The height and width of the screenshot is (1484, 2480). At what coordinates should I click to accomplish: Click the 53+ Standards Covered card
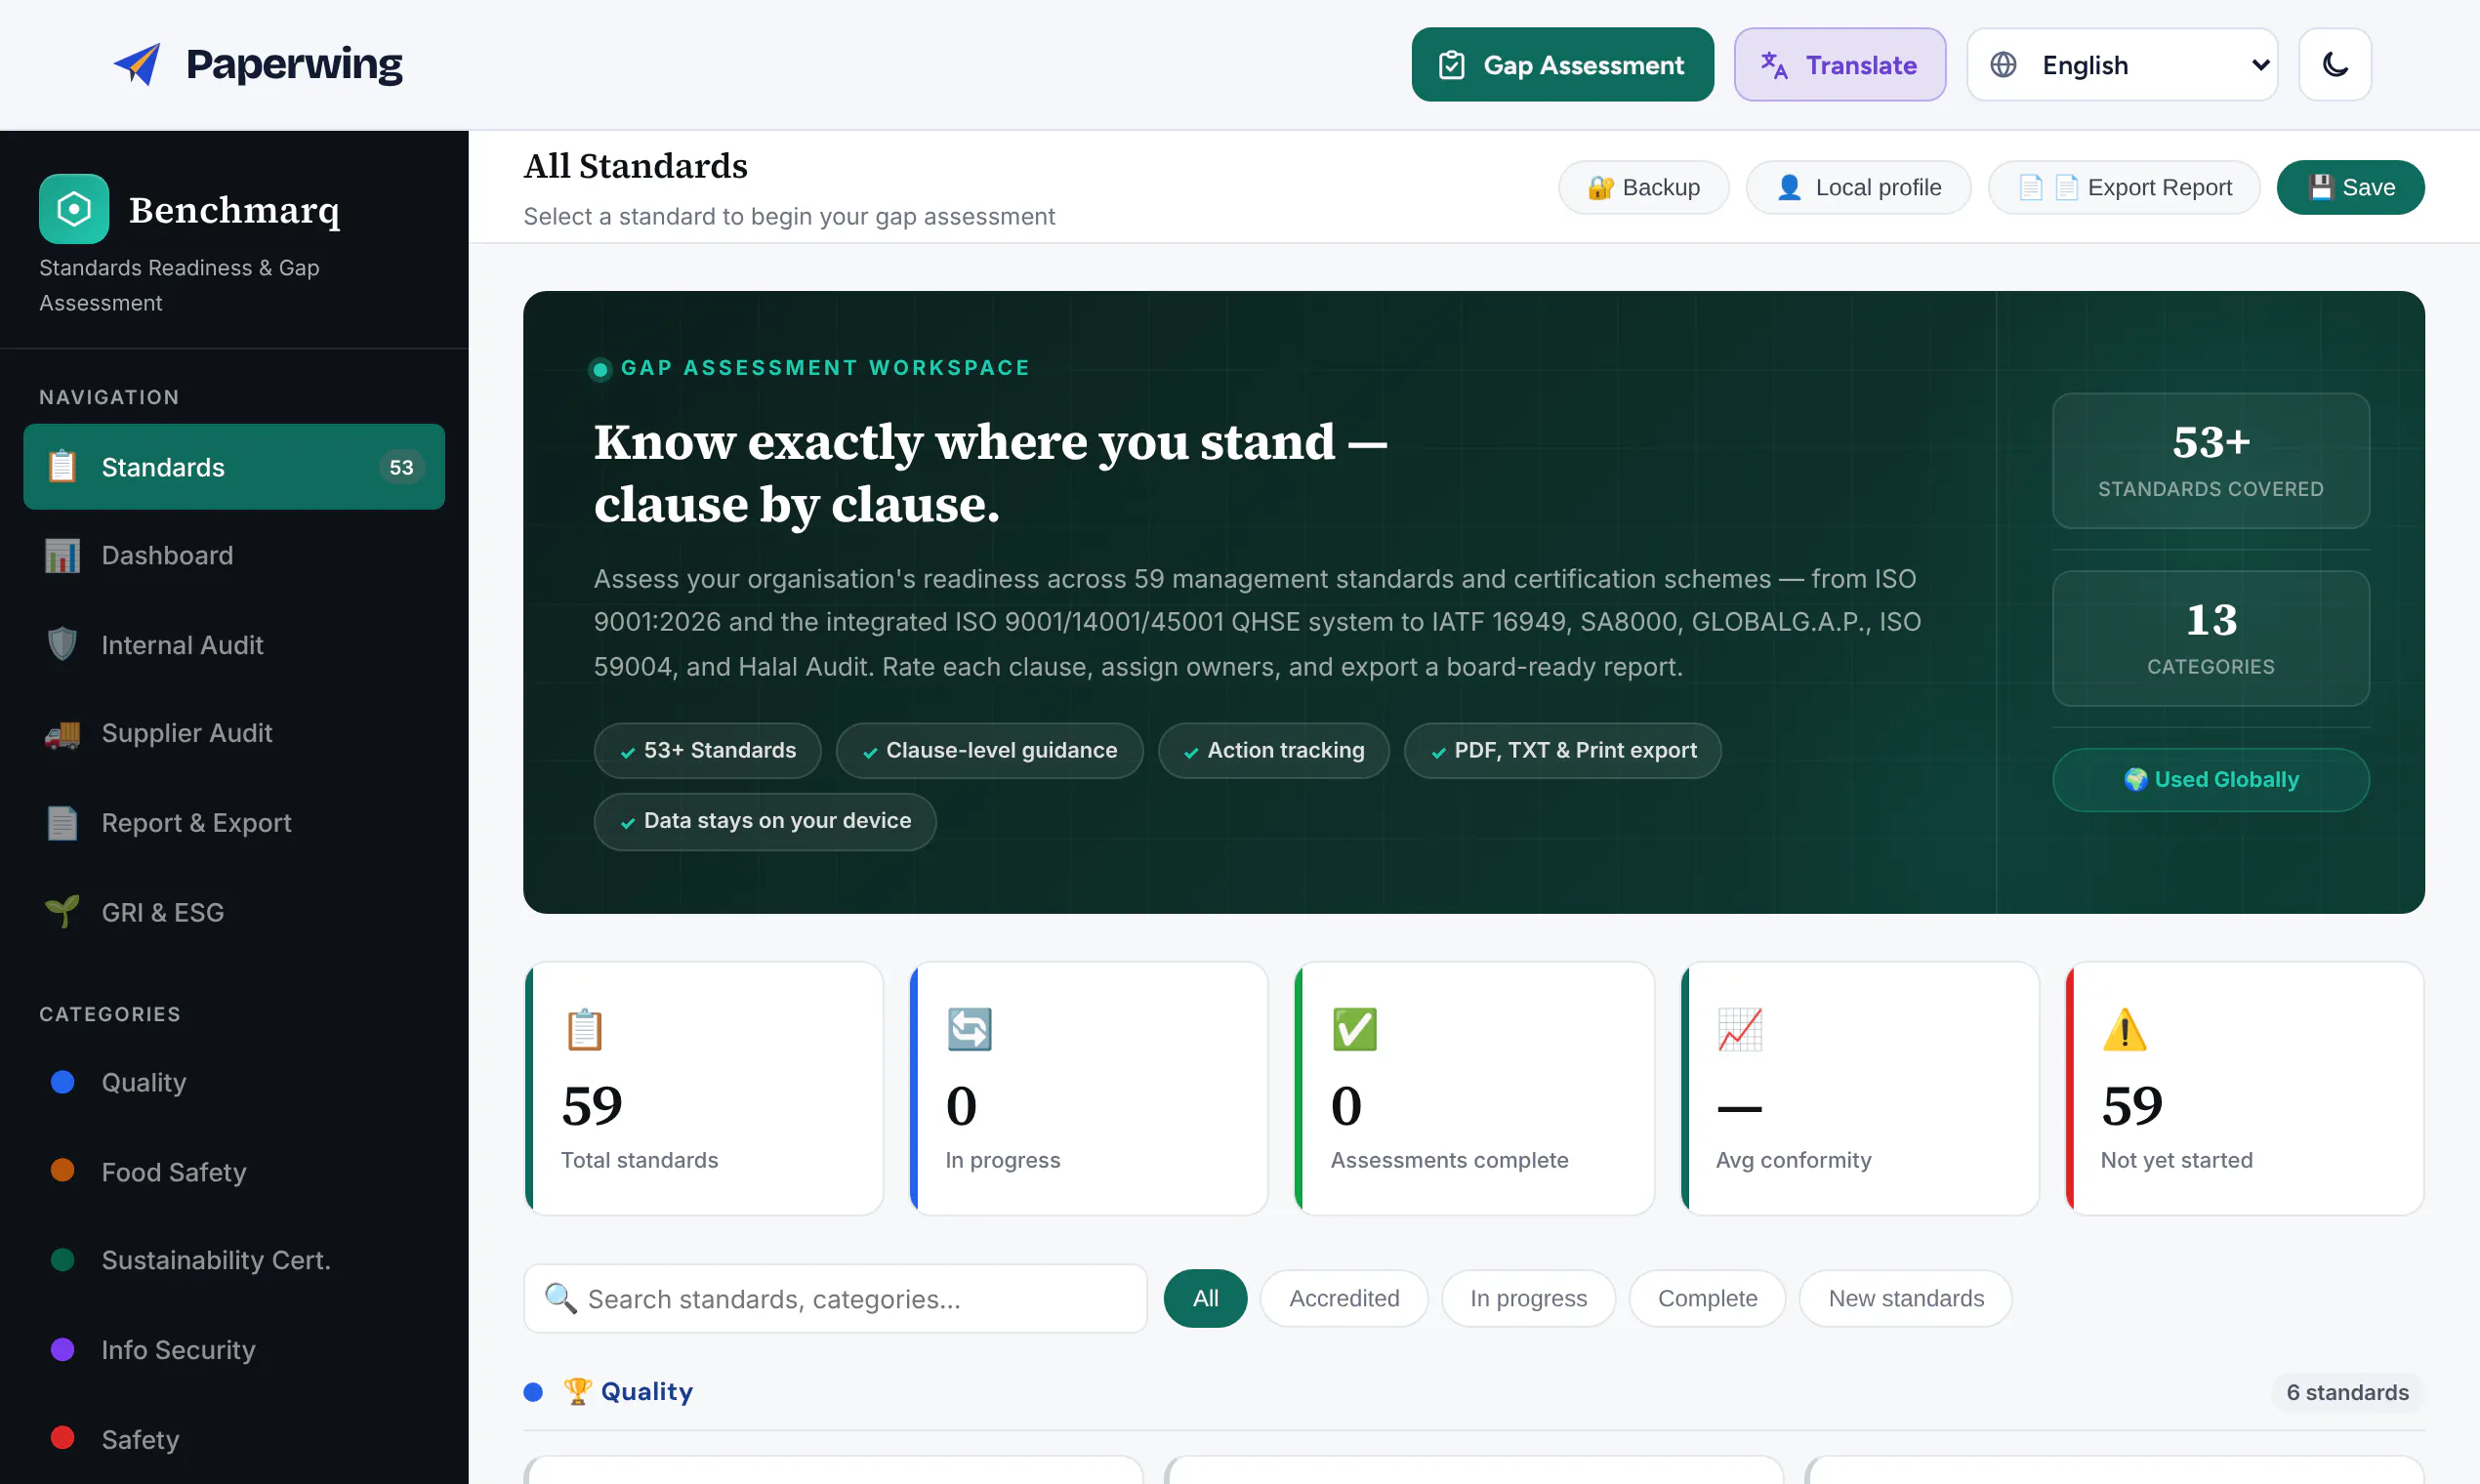2210,460
